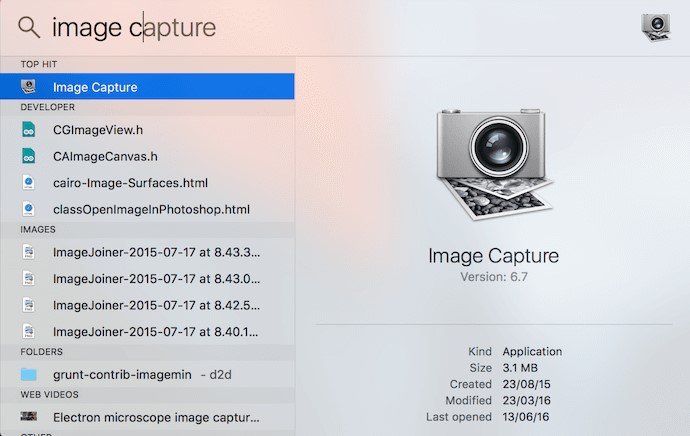Select cairo-Image-Surfaces.html result

(x=147, y=183)
